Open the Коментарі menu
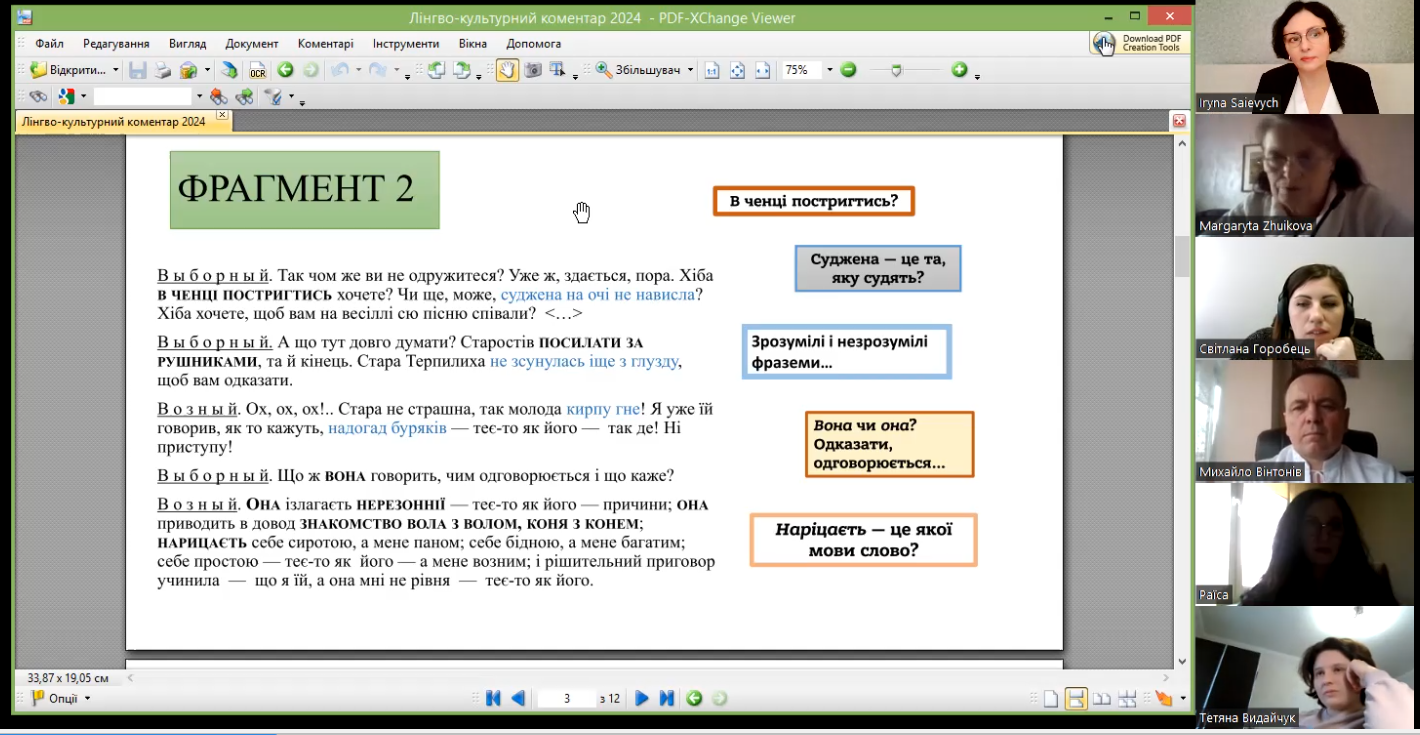The image size is (1420, 735). (x=325, y=44)
